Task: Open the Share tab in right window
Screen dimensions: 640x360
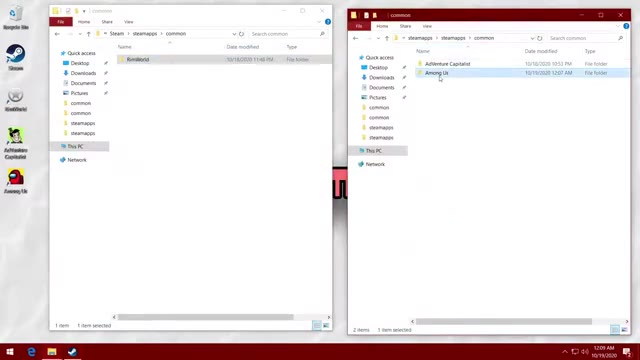Action: click(405, 26)
